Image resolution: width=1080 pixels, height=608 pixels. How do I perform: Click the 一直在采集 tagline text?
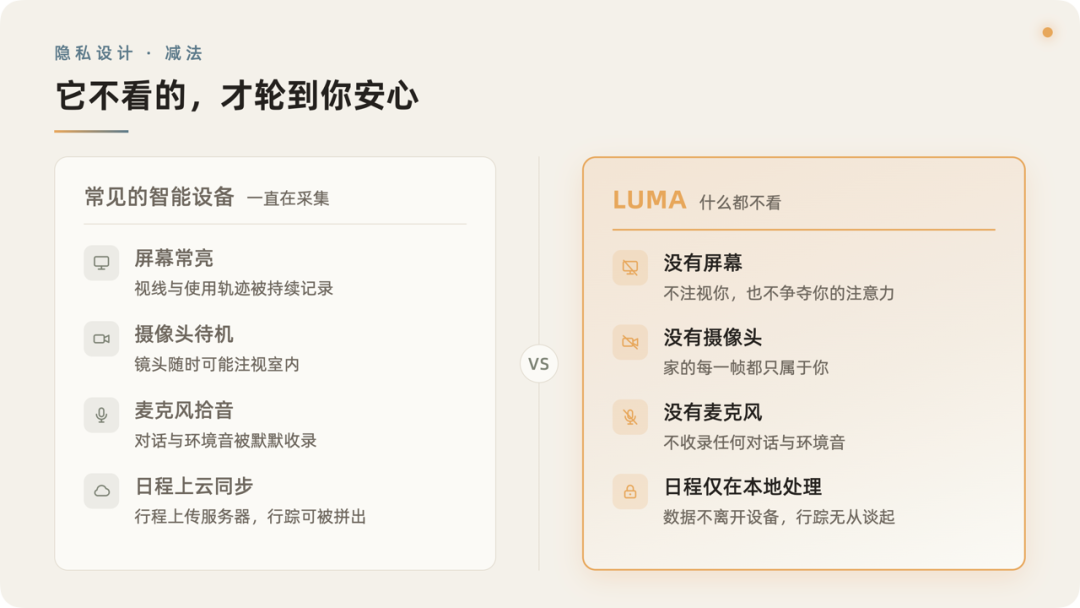[288, 198]
